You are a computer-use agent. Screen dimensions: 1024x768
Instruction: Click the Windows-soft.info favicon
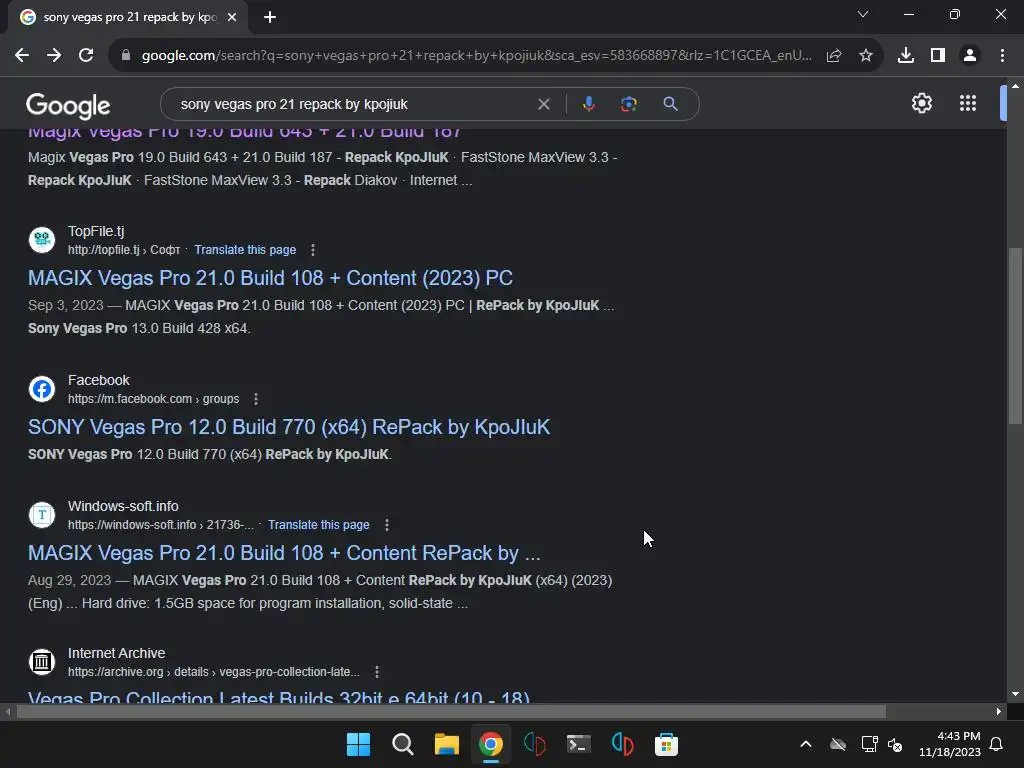(x=42, y=515)
